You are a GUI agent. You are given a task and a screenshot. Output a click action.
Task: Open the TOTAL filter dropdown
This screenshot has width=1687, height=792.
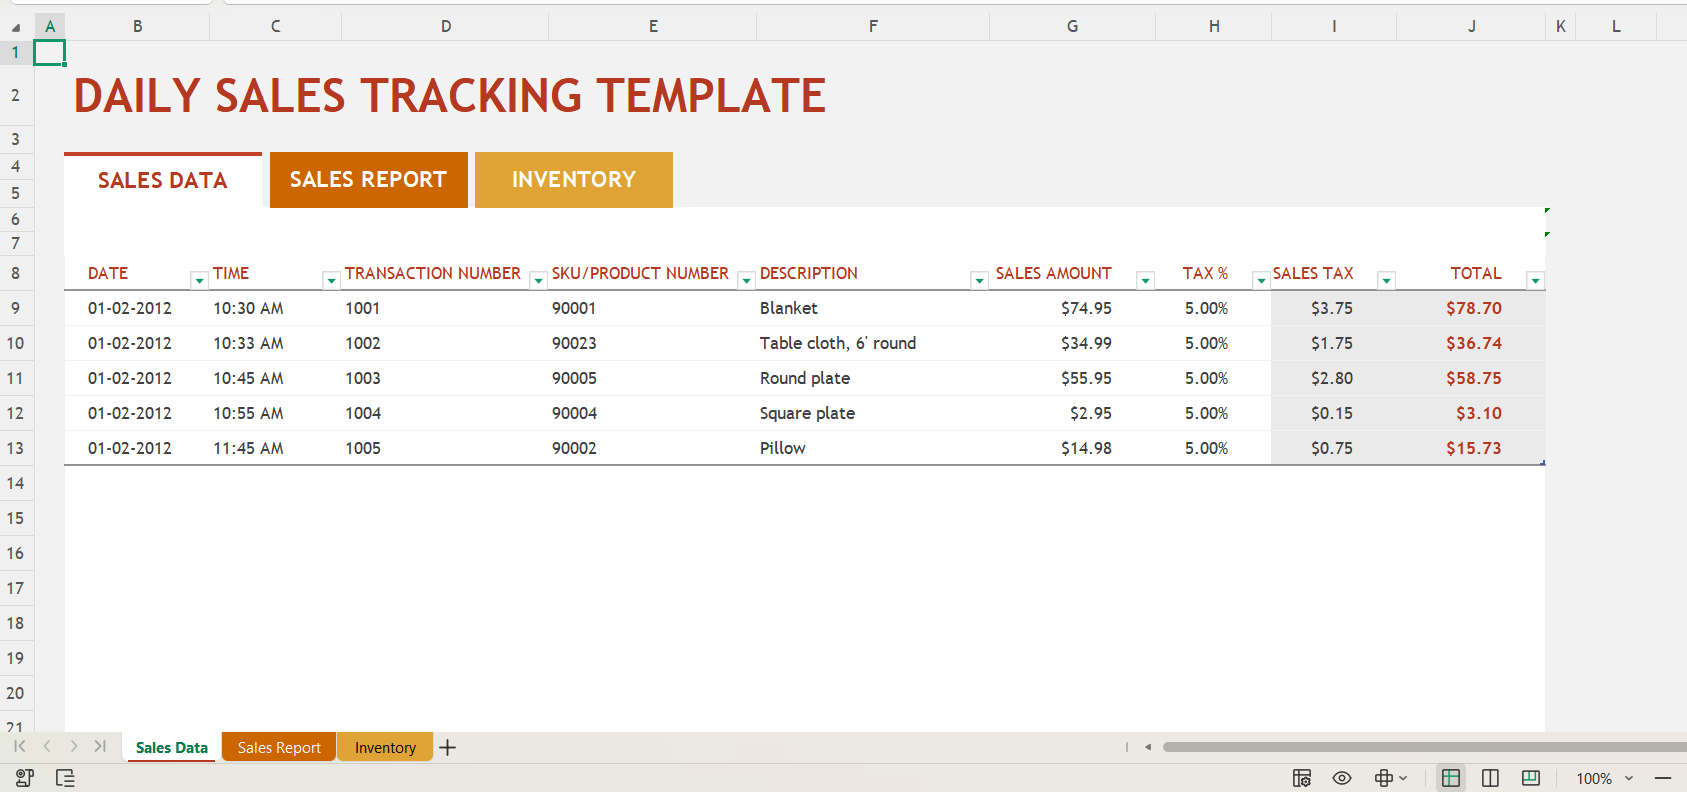(x=1535, y=281)
